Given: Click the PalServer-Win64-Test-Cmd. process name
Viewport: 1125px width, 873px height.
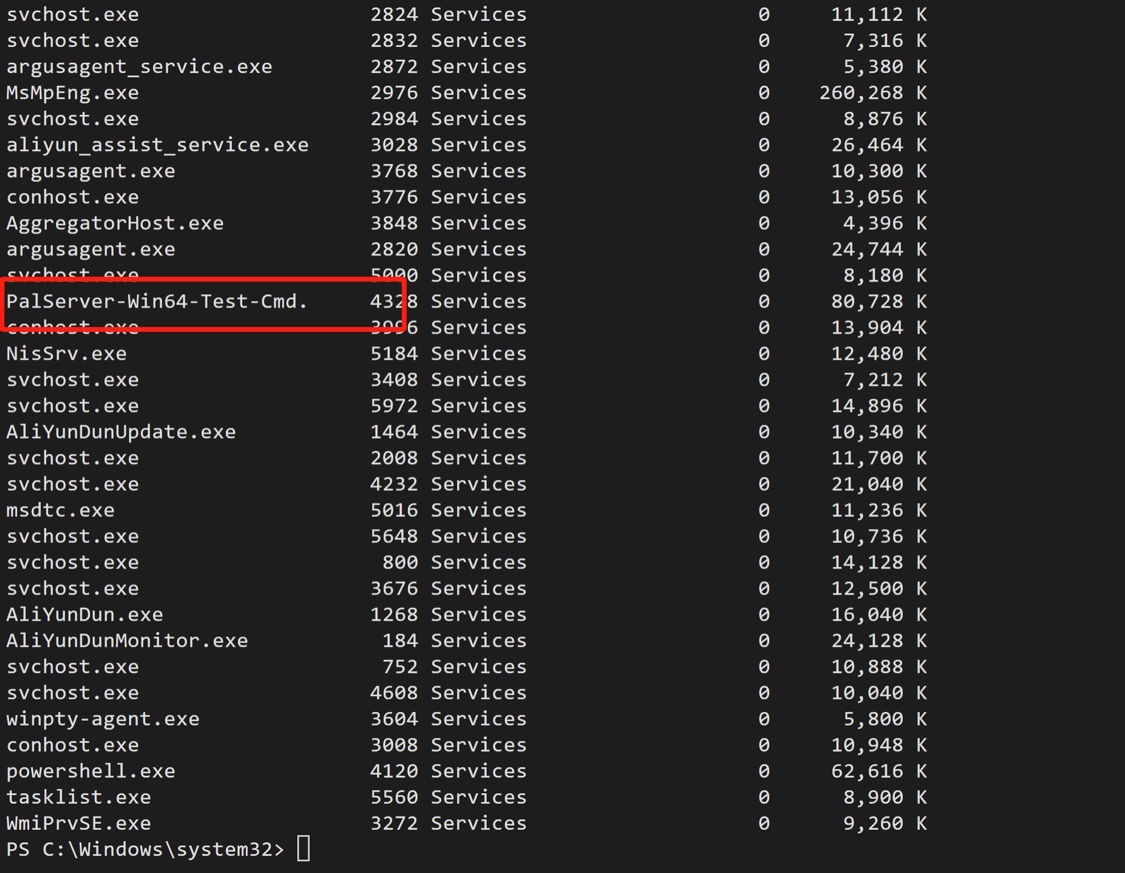Looking at the screenshot, I should 157,301.
